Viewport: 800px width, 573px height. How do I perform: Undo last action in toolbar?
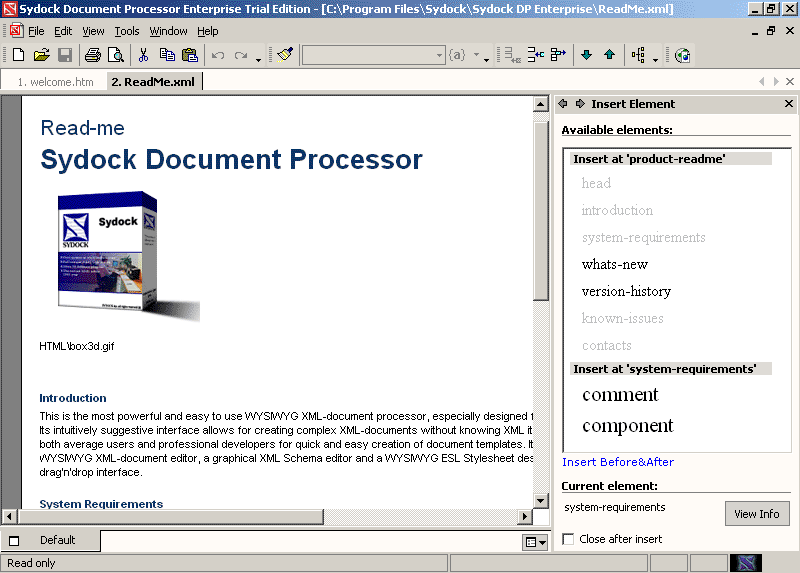coord(218,55)
